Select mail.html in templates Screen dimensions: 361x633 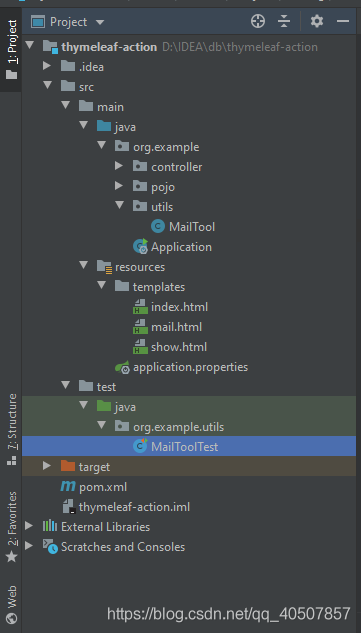(x=167, y=327)
